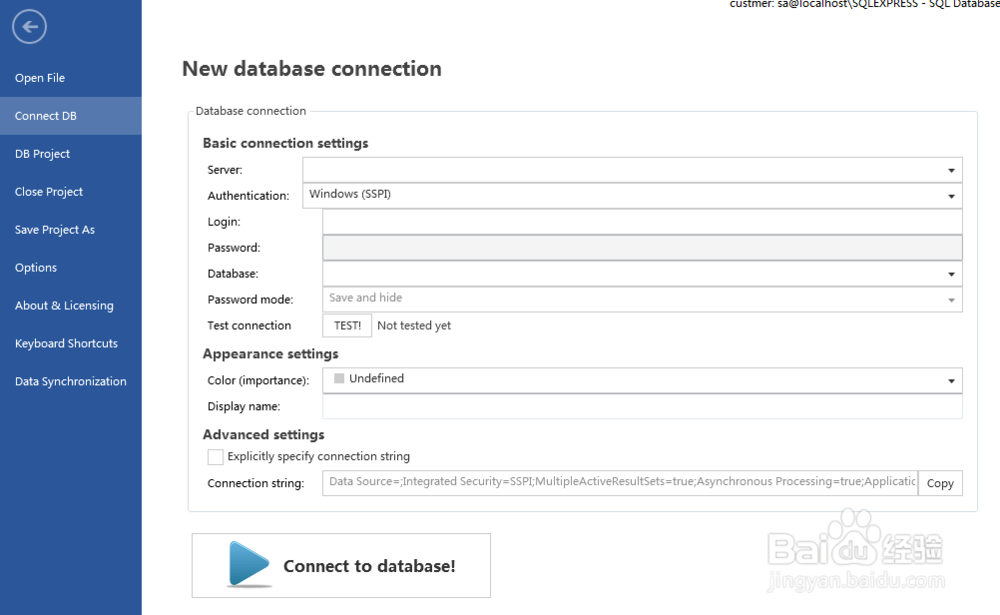This screenshot has height=615, width=1000.
Task: Click the back arrow icon
Action: (29, 27)
